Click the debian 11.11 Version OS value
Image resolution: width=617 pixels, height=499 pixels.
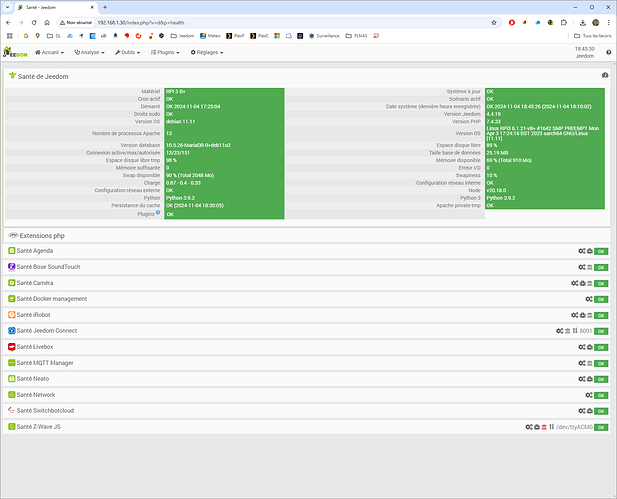[x=181, y=122]
